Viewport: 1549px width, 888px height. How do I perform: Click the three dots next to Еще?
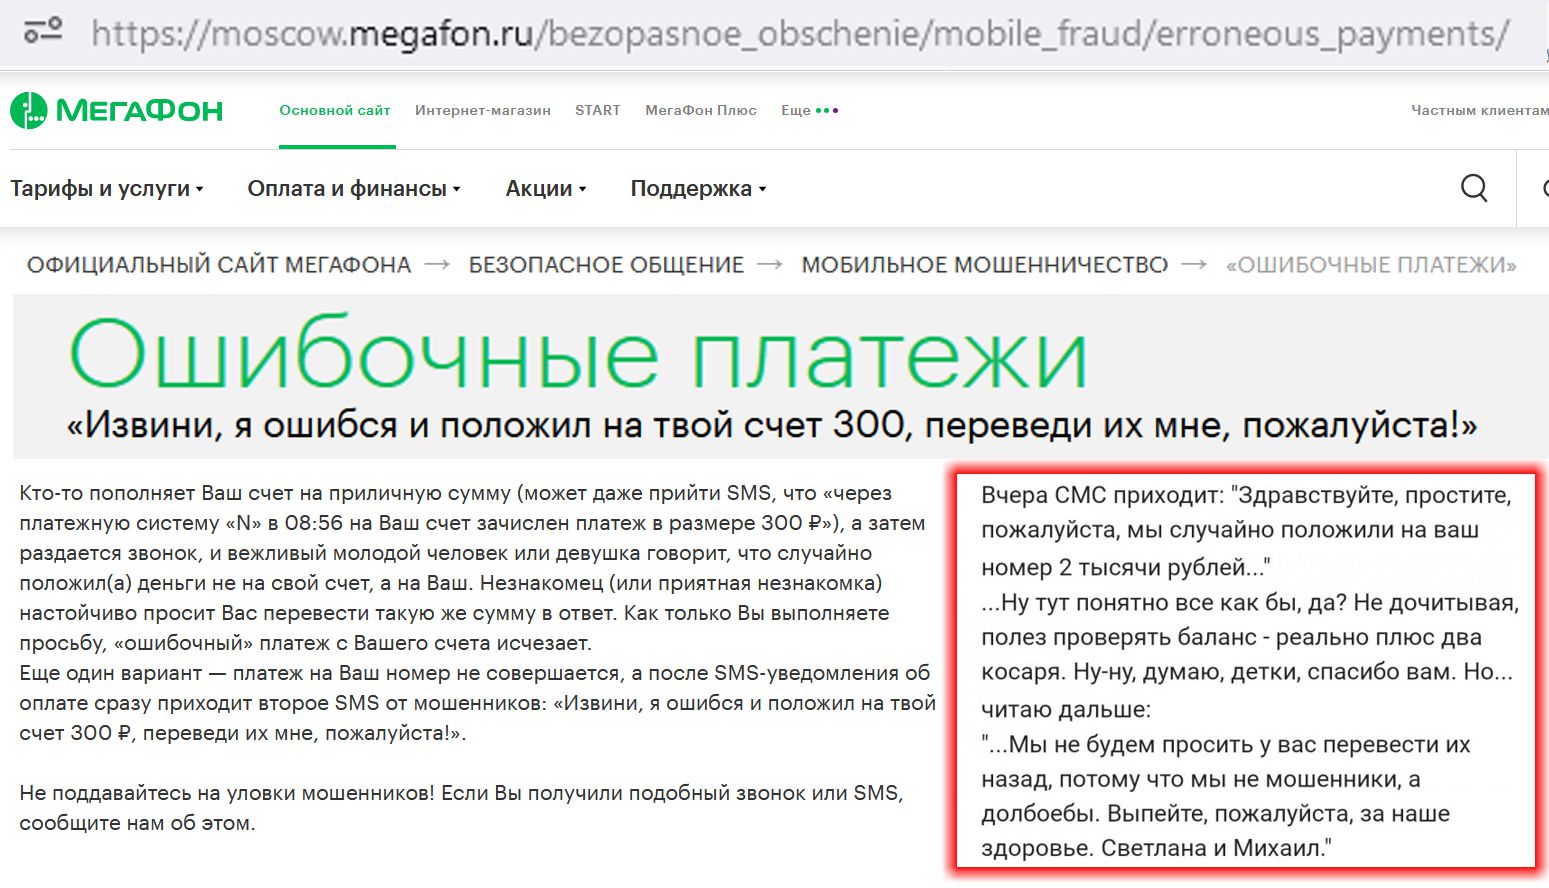click(x=827, y=111)
